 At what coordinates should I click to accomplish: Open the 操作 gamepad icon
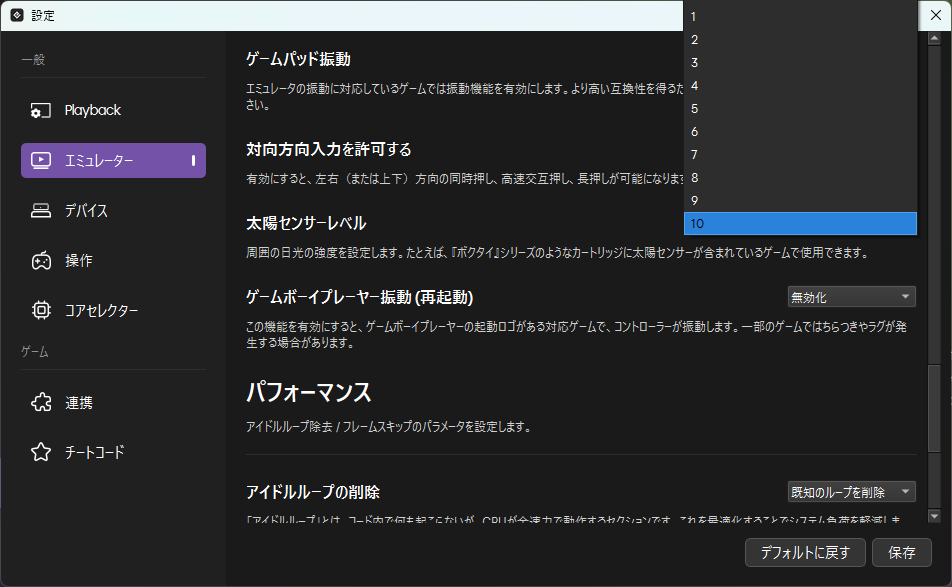point(41,261)
